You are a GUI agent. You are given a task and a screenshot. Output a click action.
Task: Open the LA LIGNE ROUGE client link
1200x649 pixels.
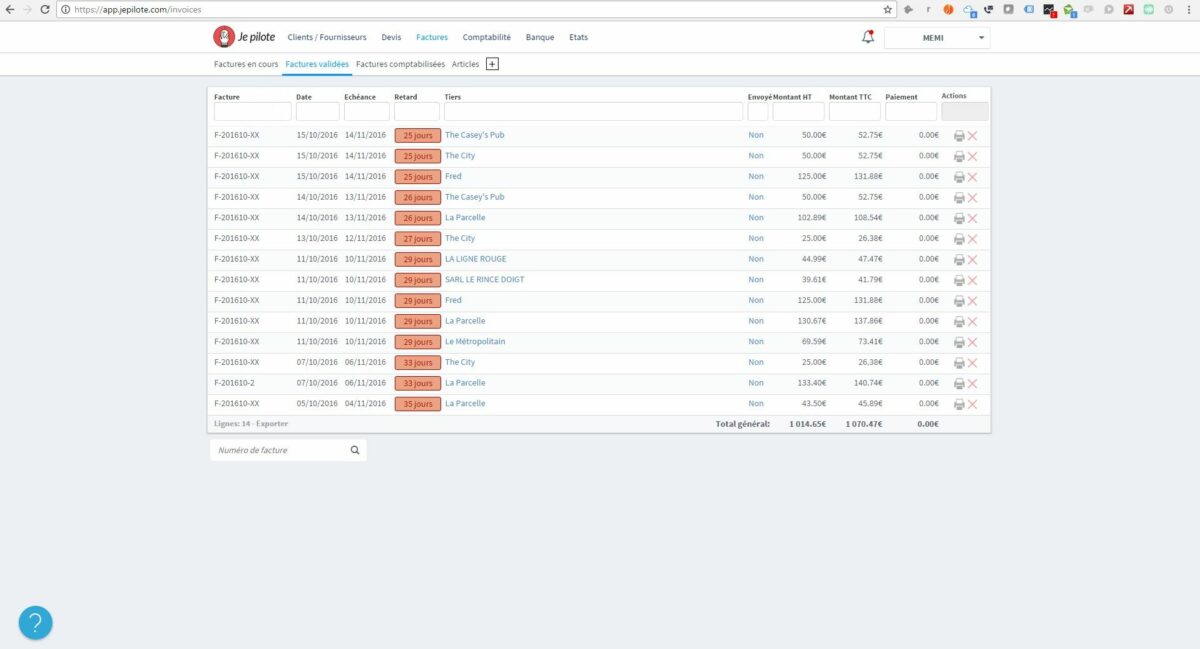coord(475,259)
